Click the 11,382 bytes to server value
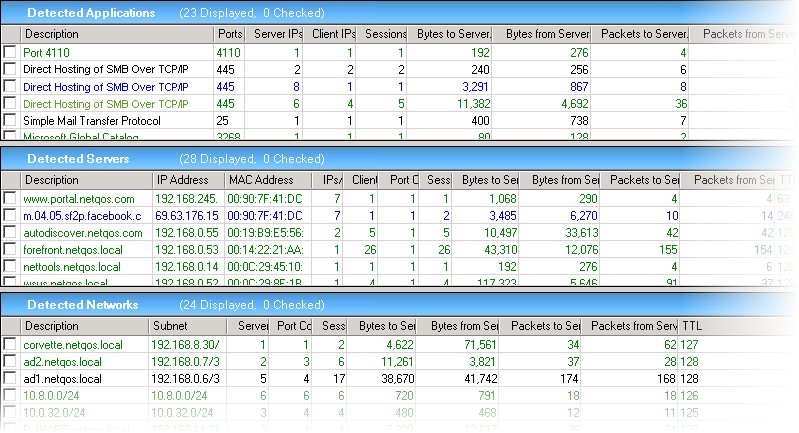The image size is (799, 433). 473,104
